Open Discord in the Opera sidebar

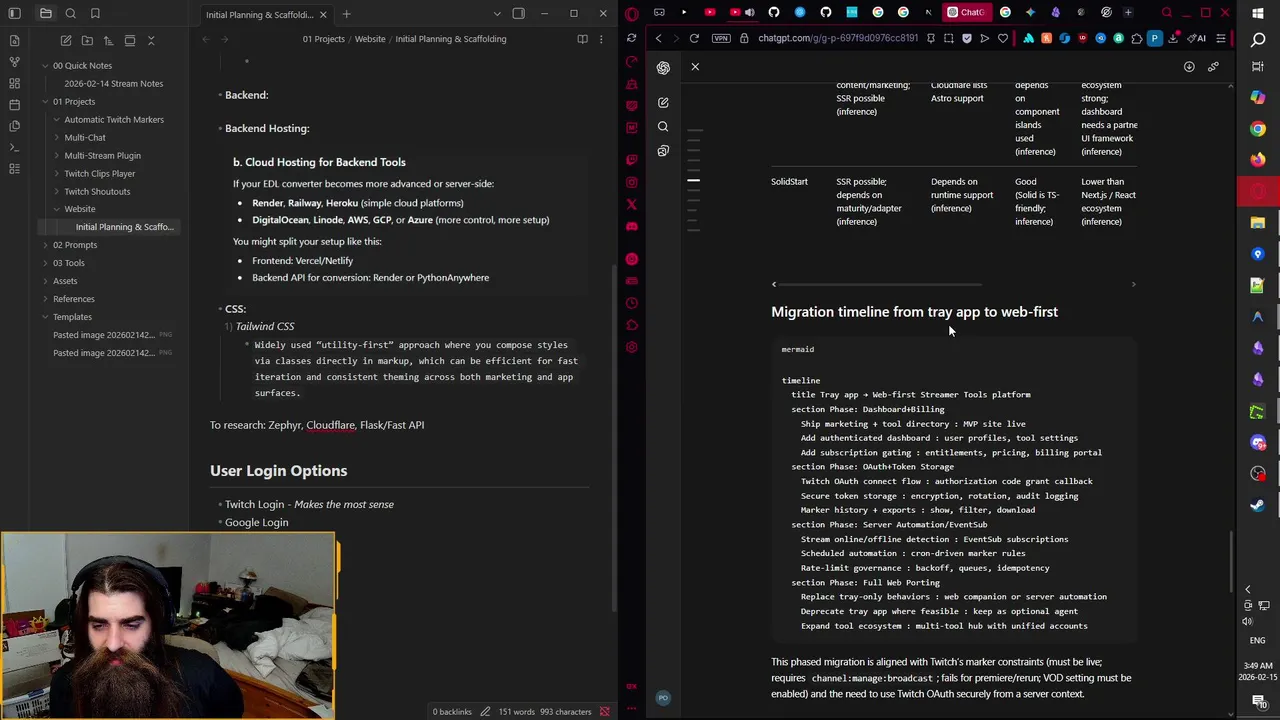click(631, 227)
